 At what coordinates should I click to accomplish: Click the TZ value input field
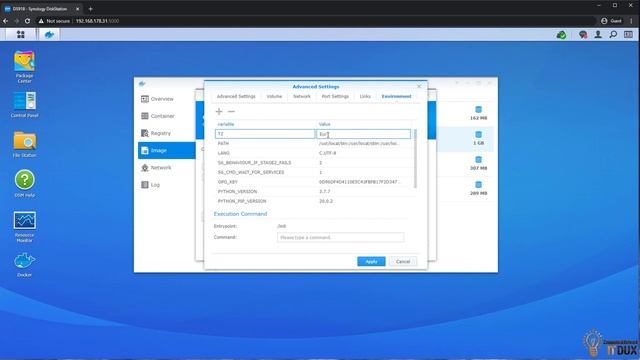click(363, 134)
